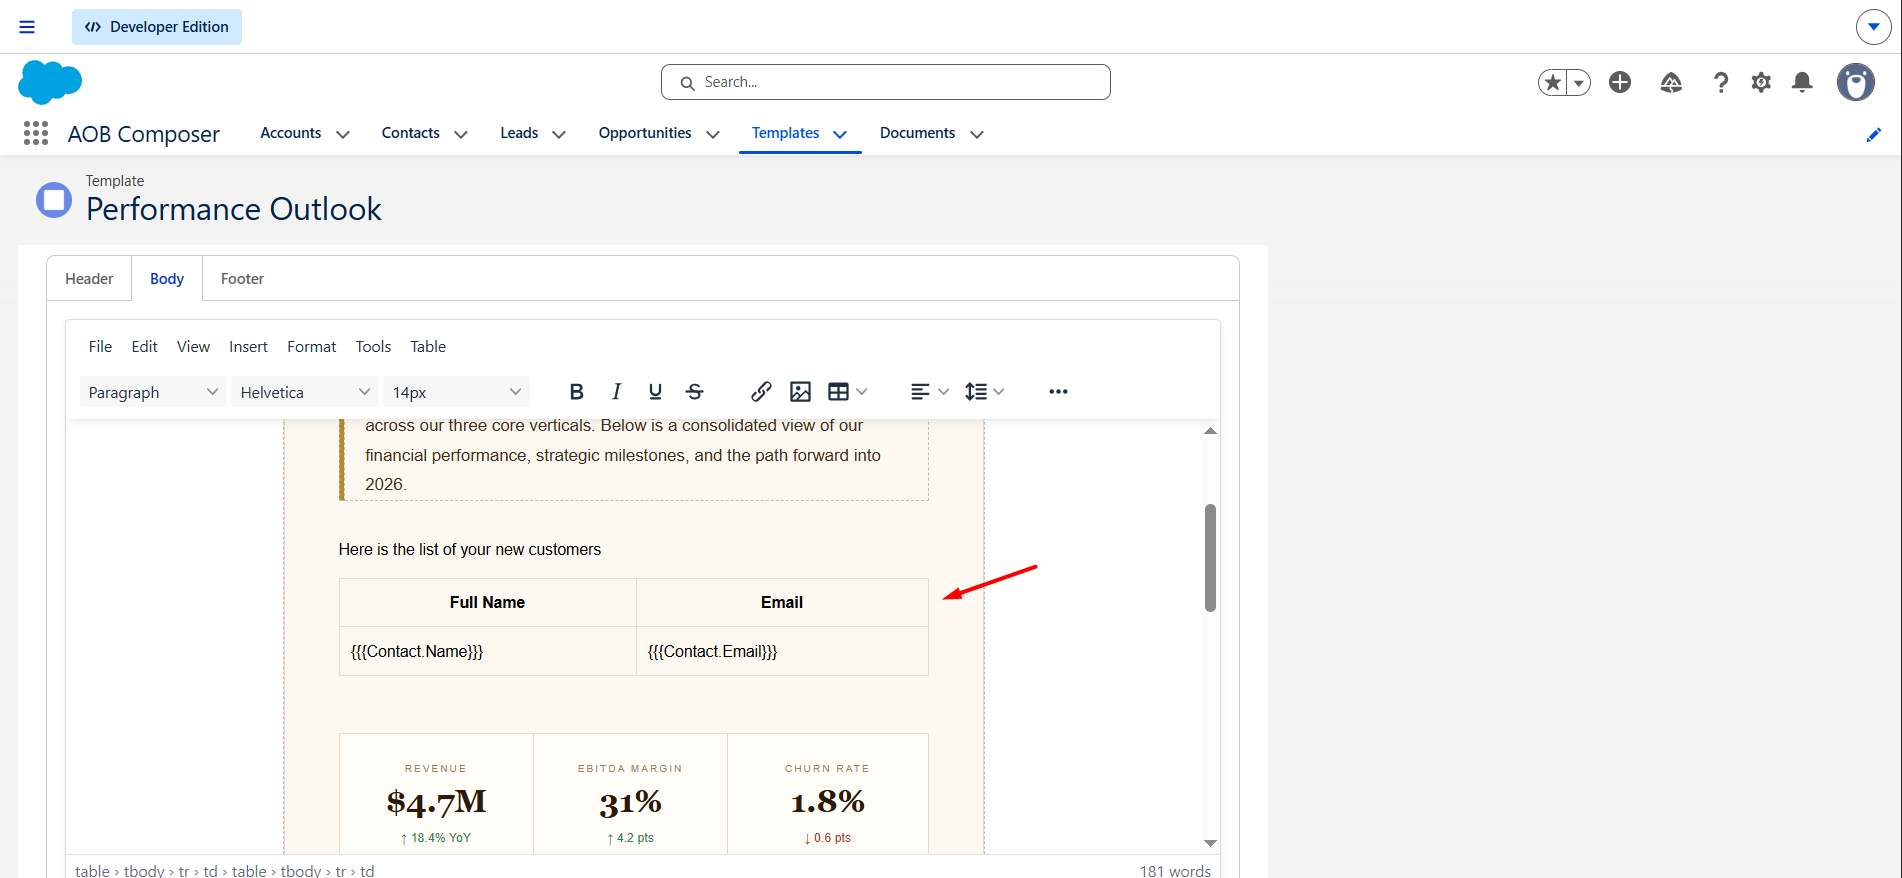Open the Paragraph block format dropdown

(x=152, y=392)
